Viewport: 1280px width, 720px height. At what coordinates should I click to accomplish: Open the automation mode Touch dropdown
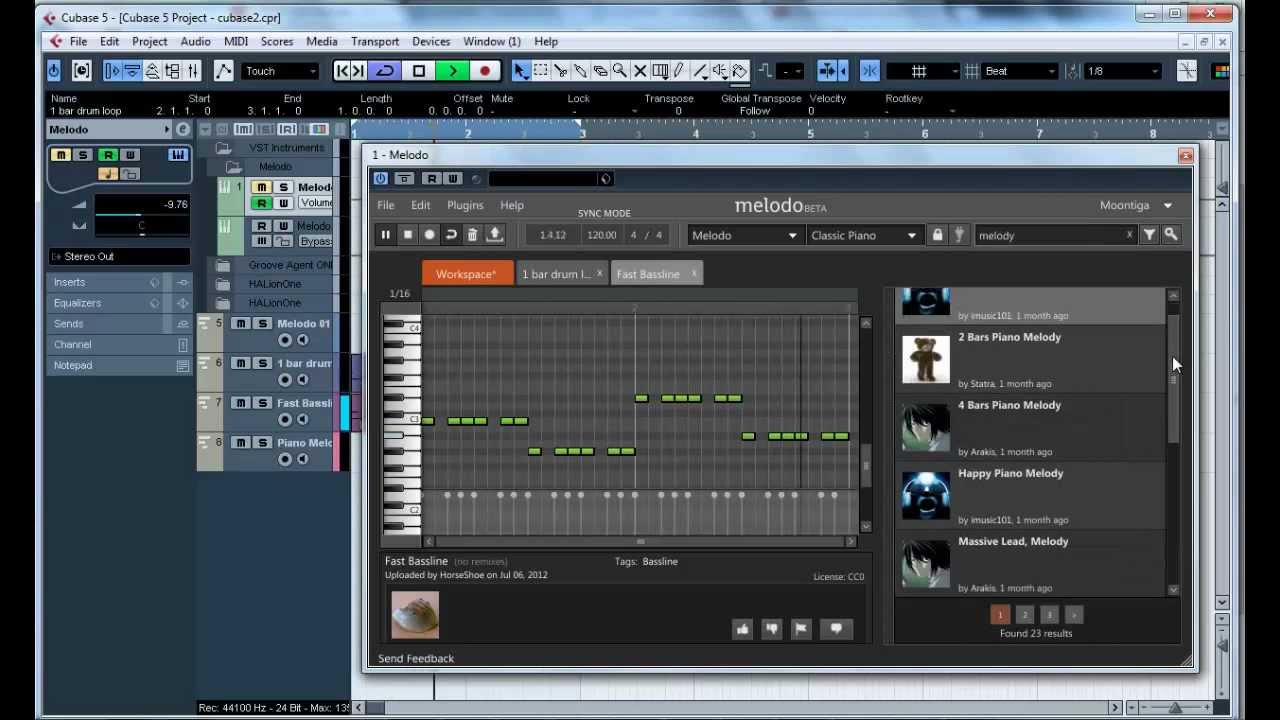pos(280,71)
